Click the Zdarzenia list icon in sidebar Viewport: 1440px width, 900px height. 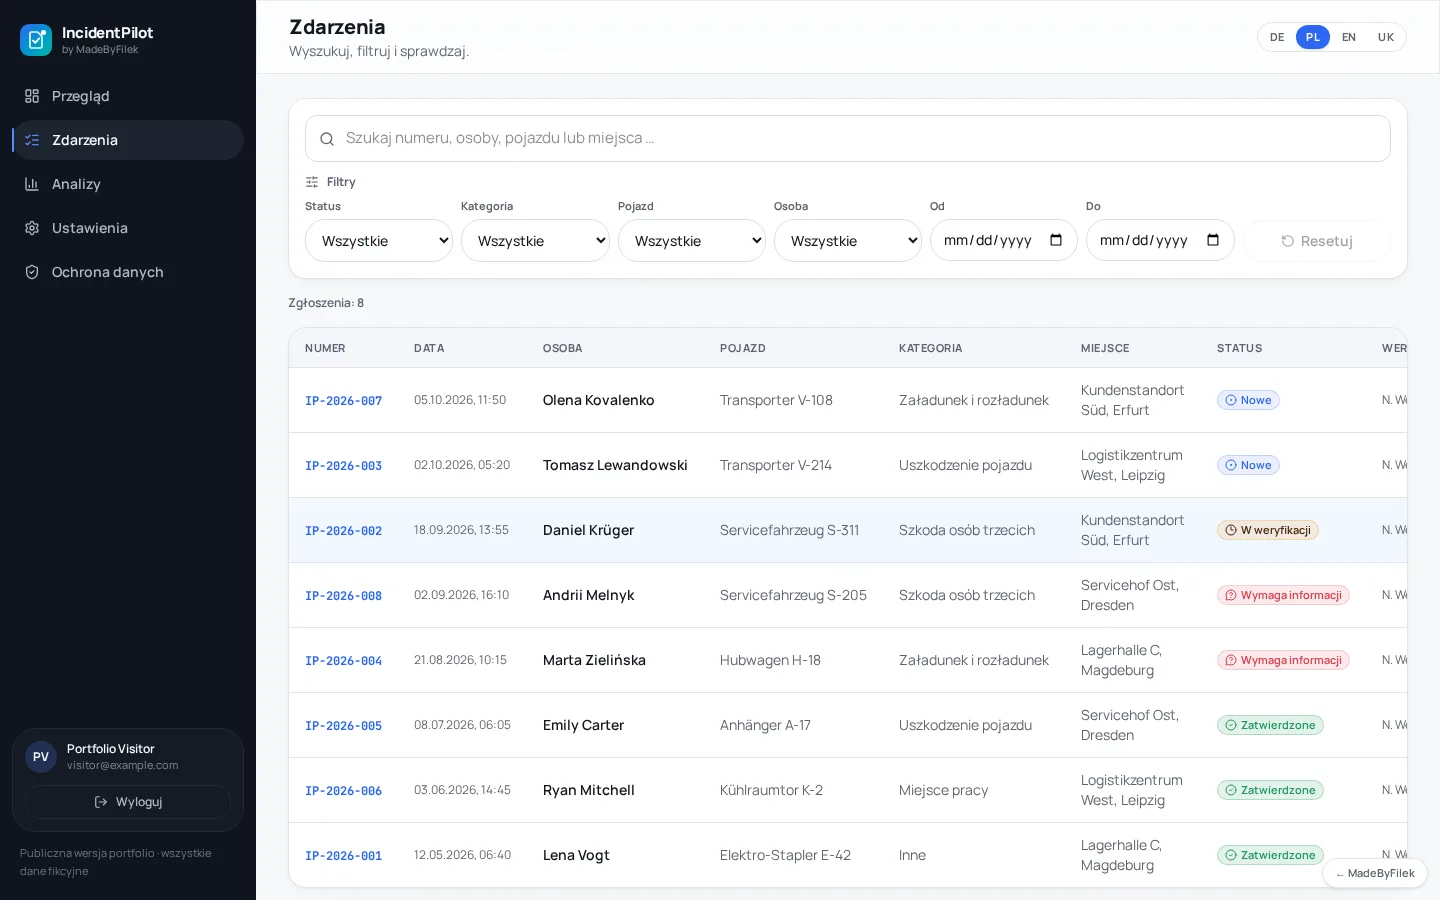(32, 140)
